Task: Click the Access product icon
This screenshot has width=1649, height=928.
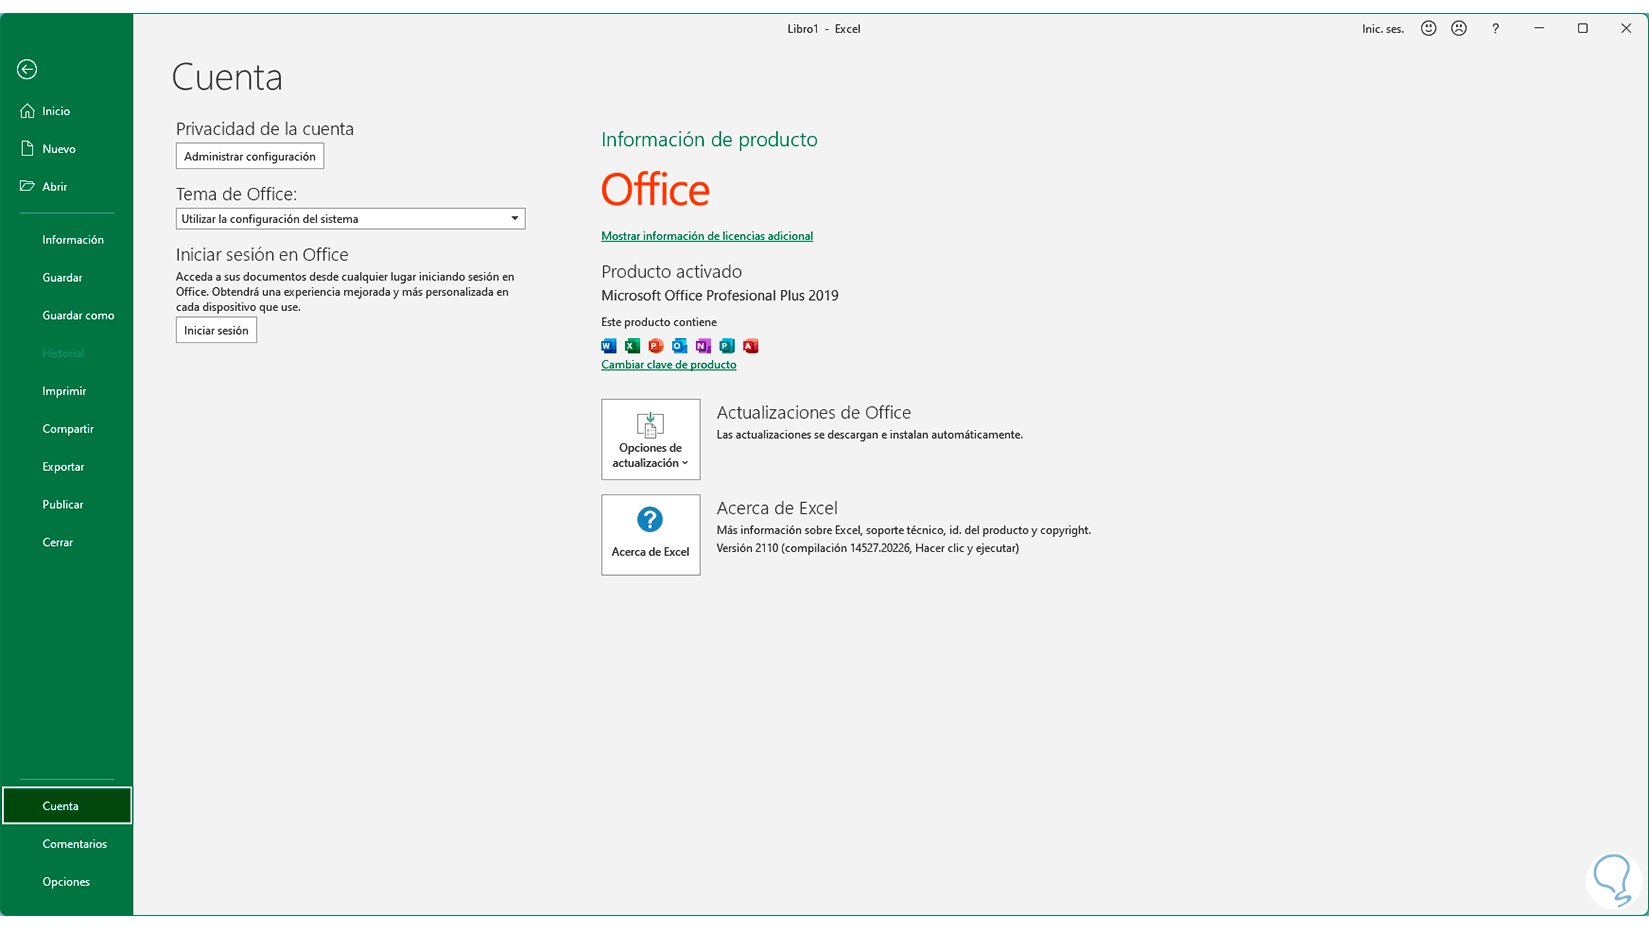Action: pos(750,346)
